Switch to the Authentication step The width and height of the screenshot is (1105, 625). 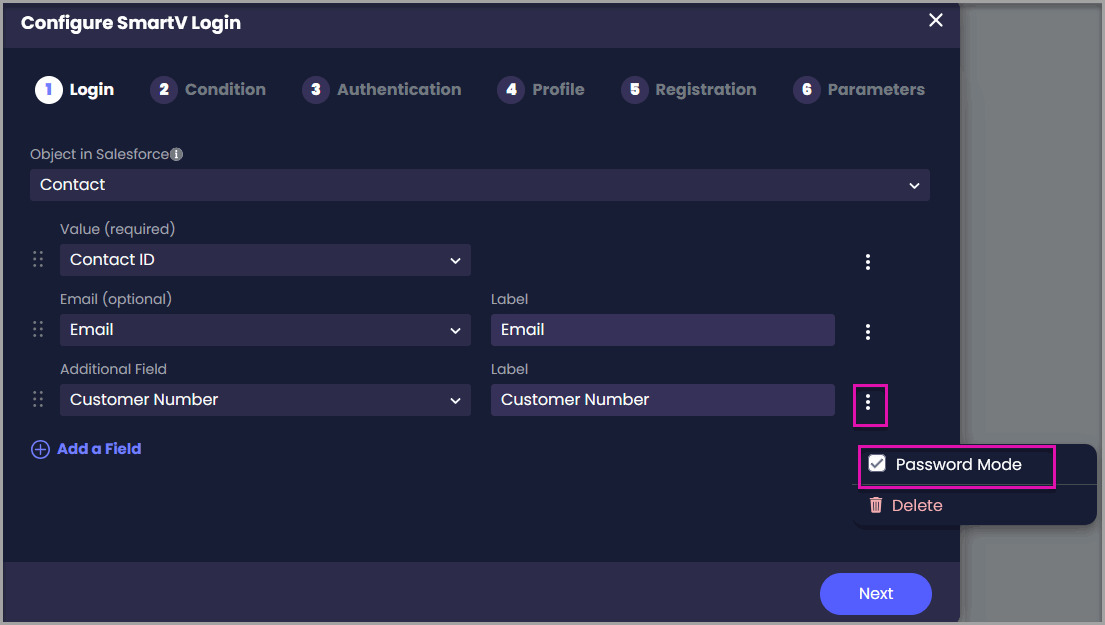[382, 89]
